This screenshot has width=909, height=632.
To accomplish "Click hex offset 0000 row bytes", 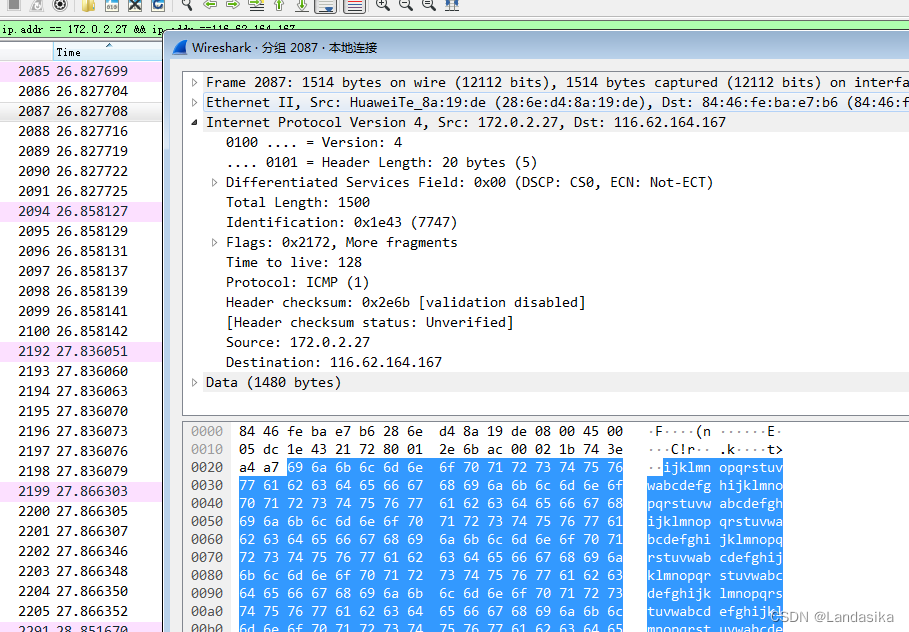I will [x=431, y=431].
